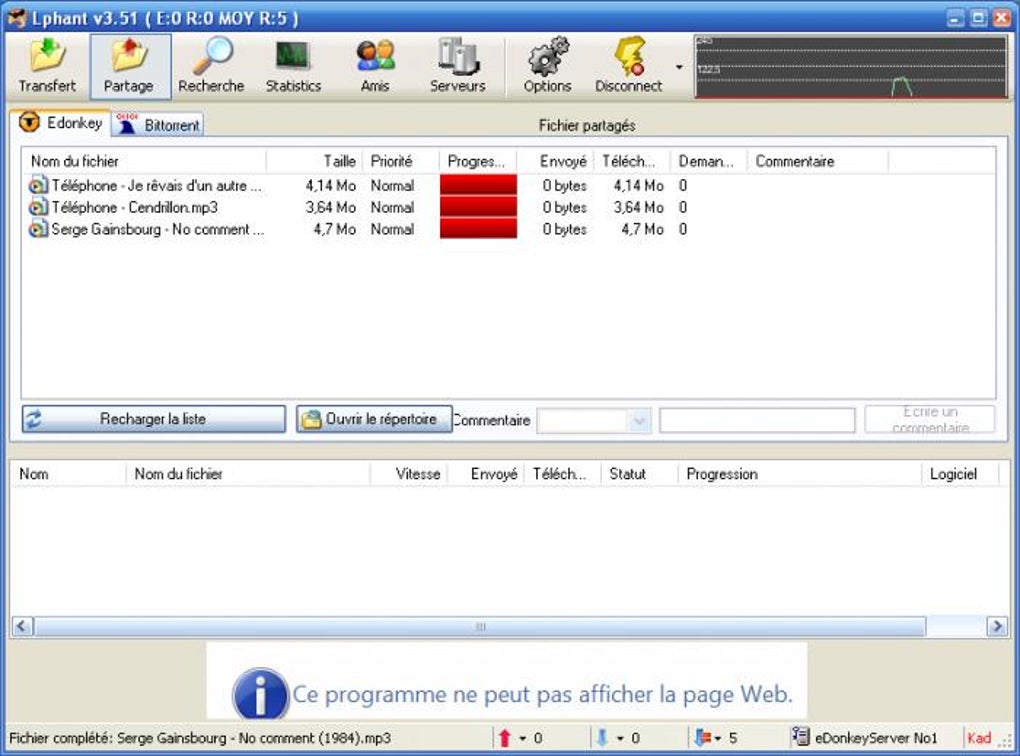Open the download speed dropdown in status bar
The height and width of the screenshot is (756, 1020).
point(620,738)
